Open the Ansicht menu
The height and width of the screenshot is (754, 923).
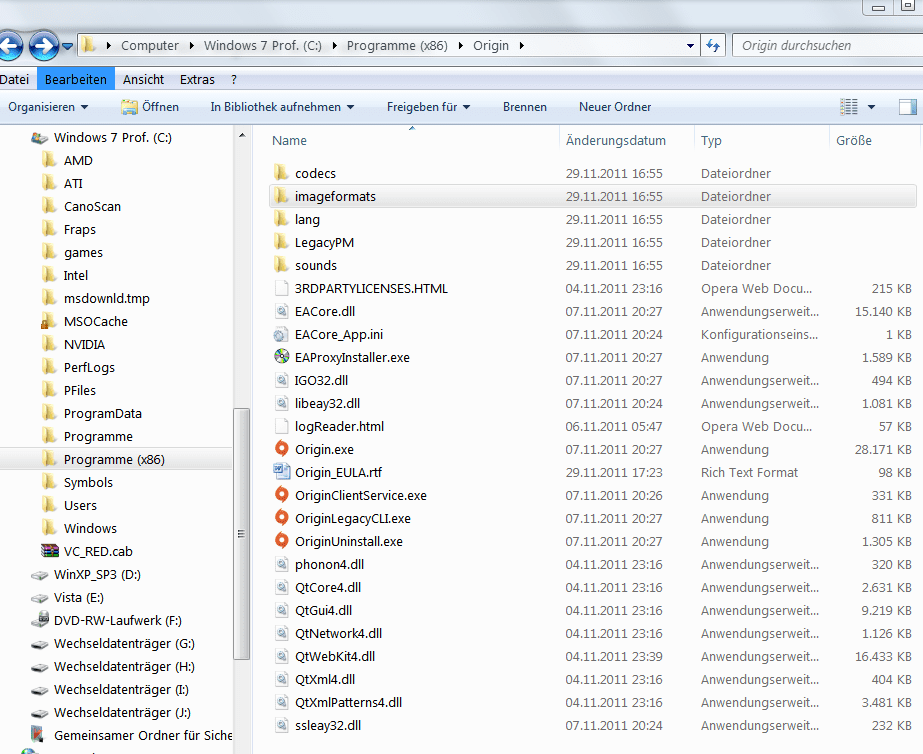(143, 79)
